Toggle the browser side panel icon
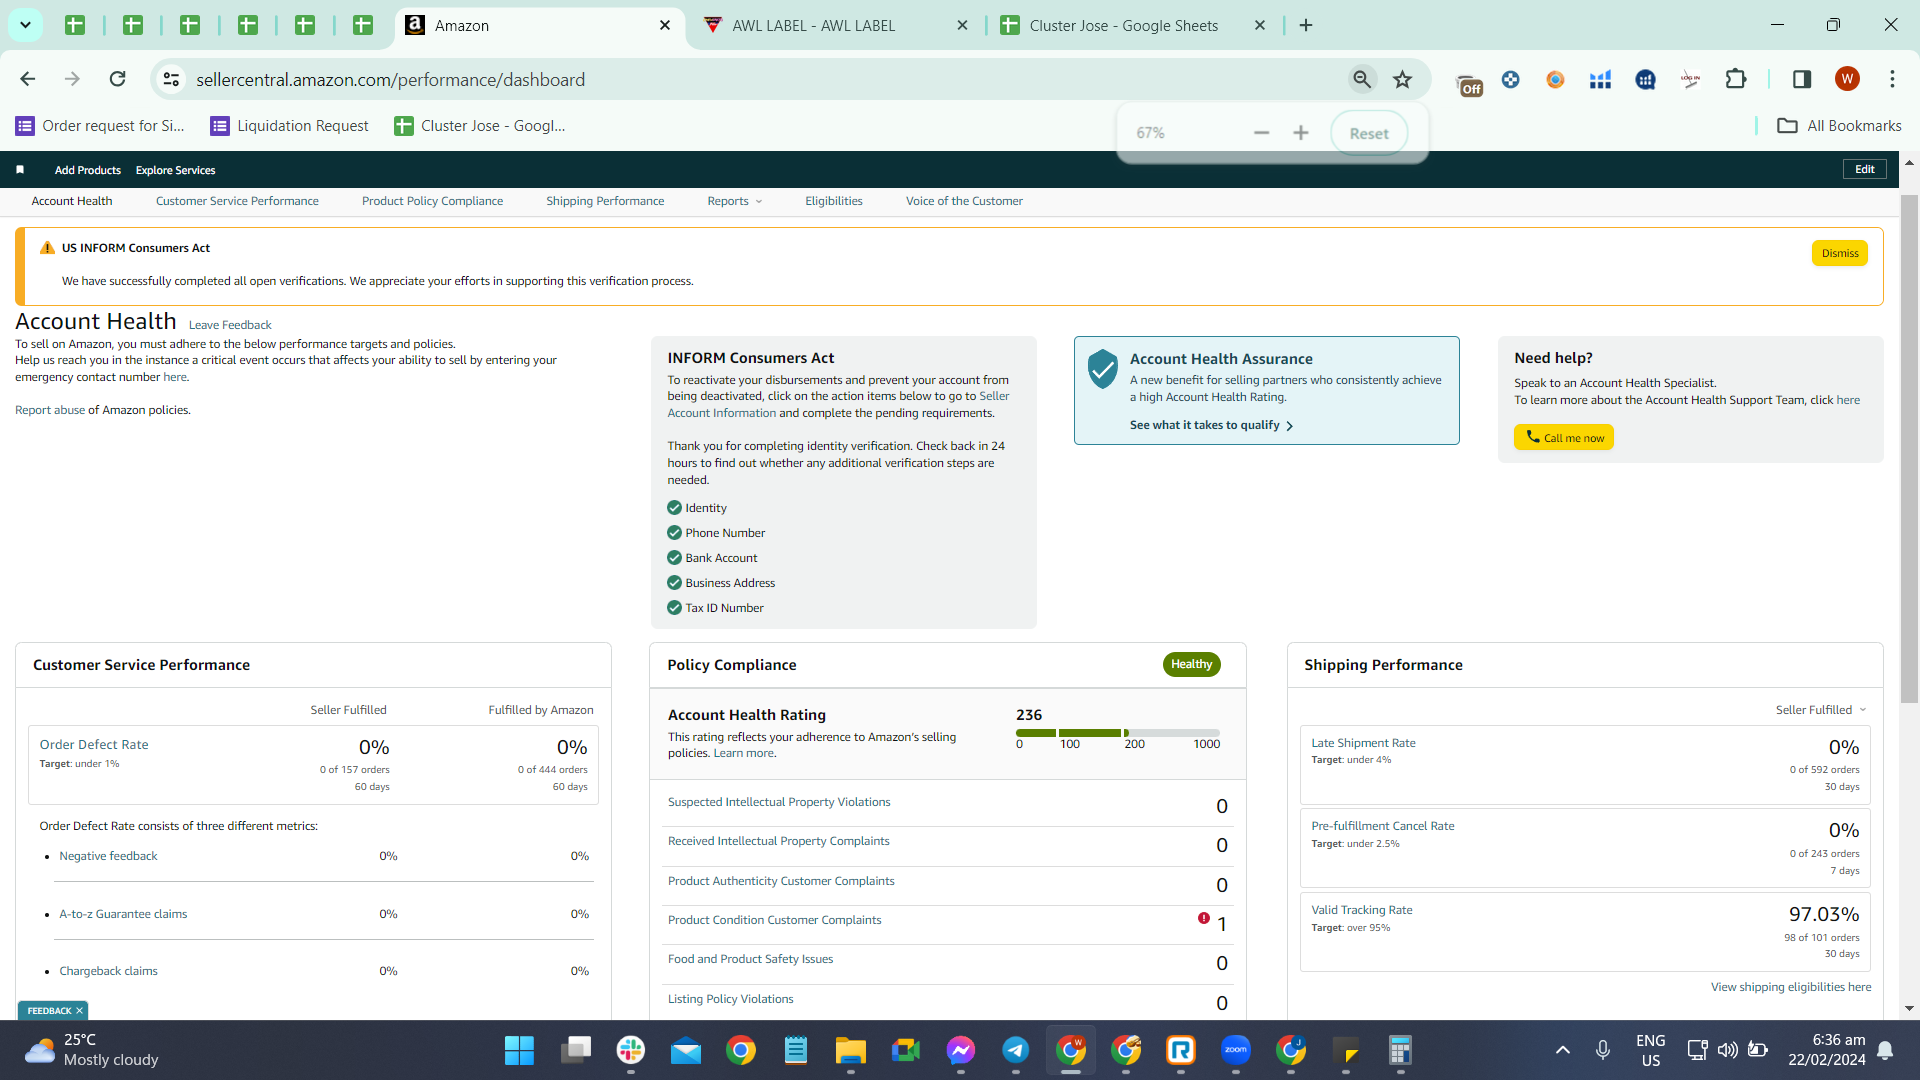The height and width of the screenshot is (1080, 1920). (x=1802, y=79)
